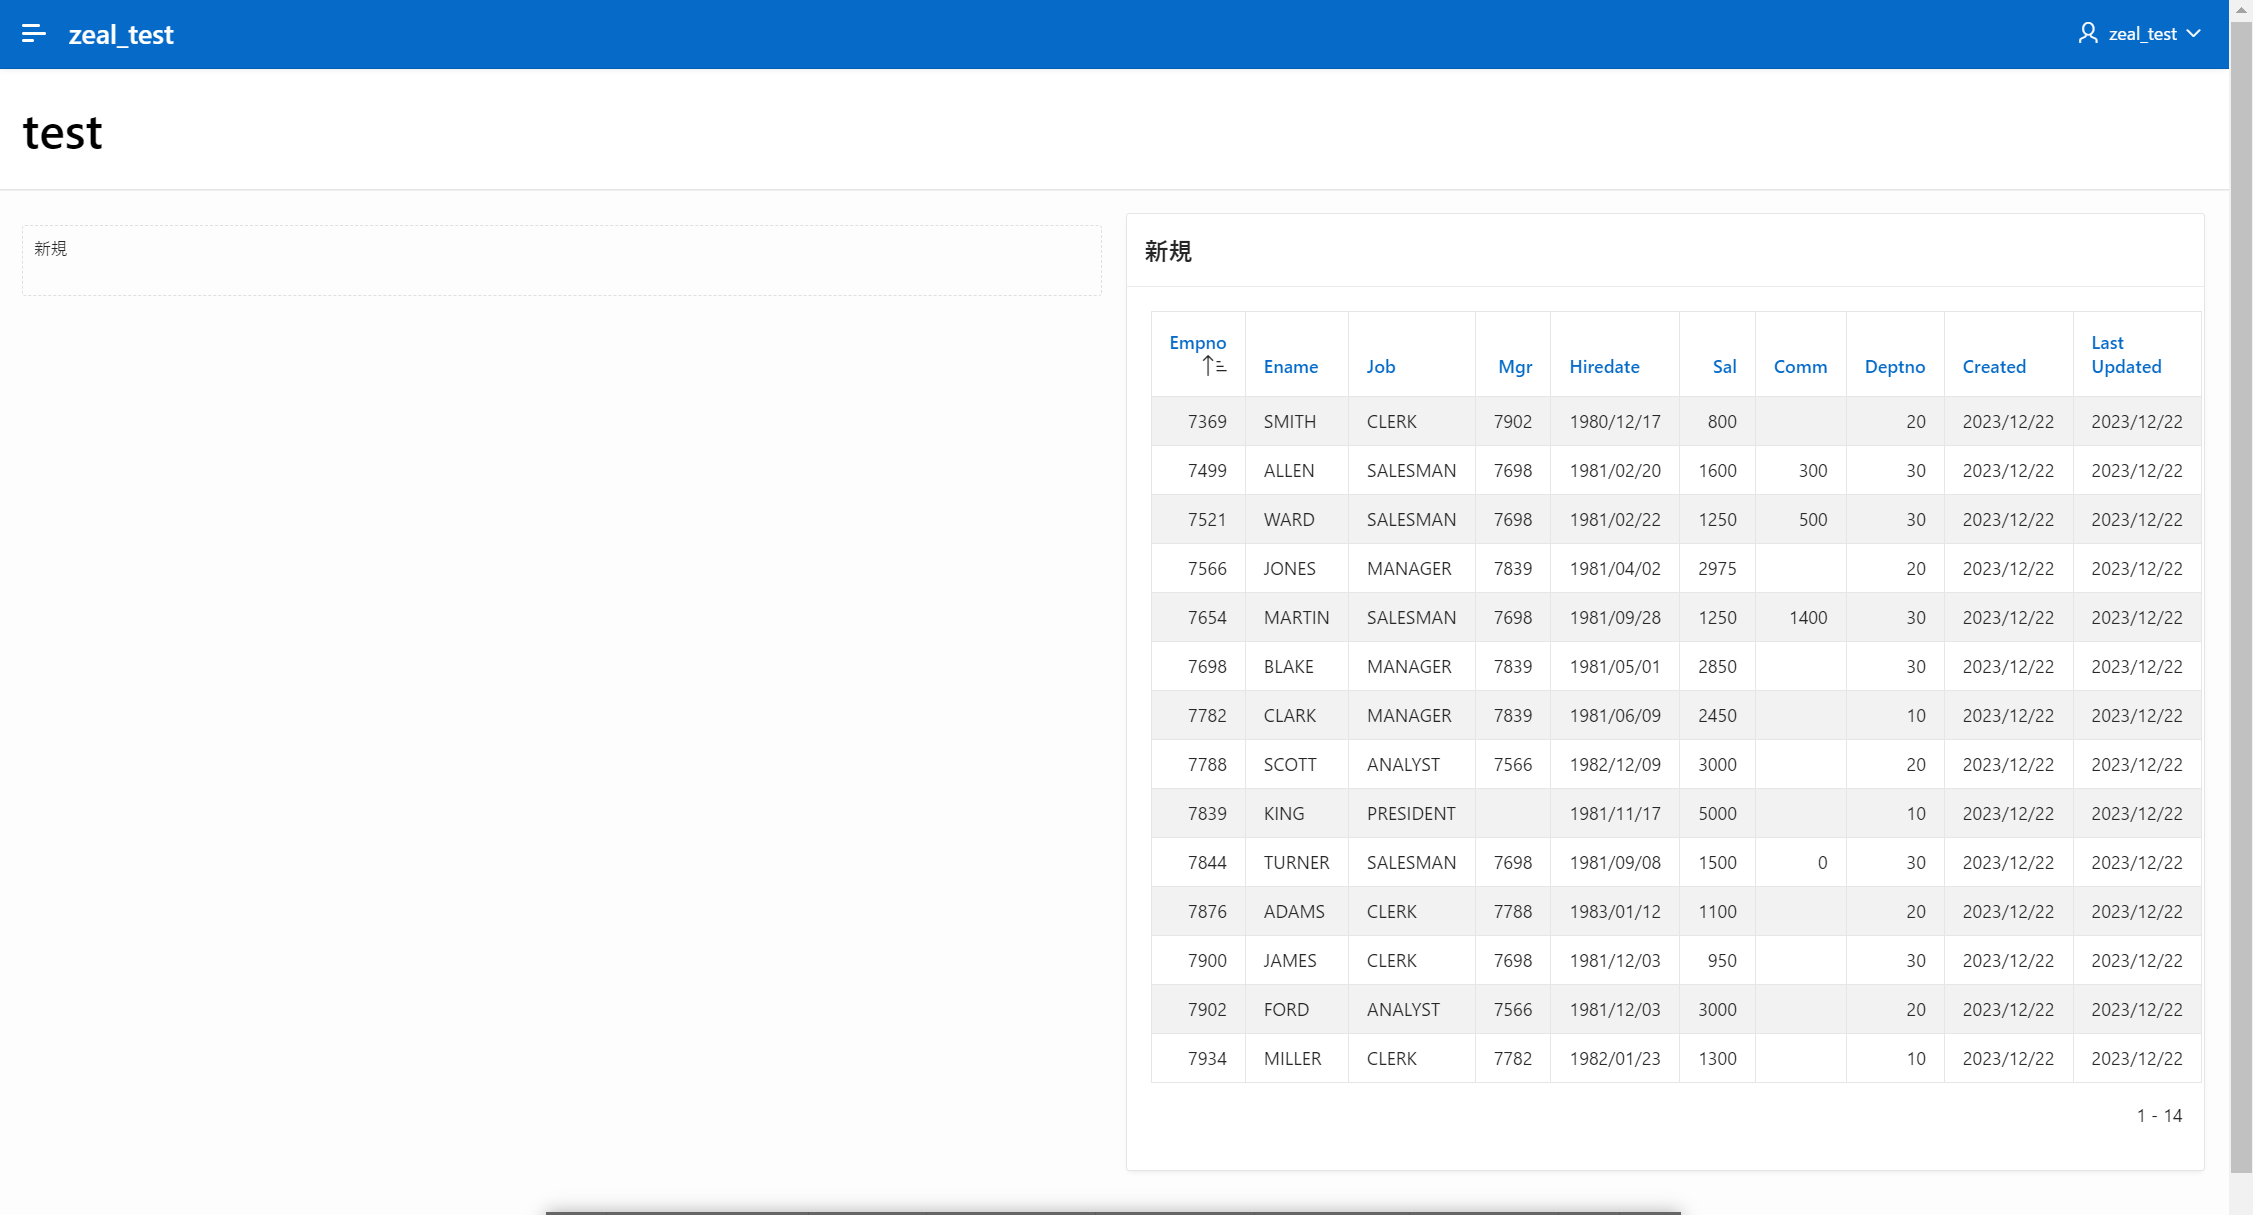Sort by the Deptno column header
This screenshot has width=2253, height=1215.
pyautogui.click(x=1894, y=367)
